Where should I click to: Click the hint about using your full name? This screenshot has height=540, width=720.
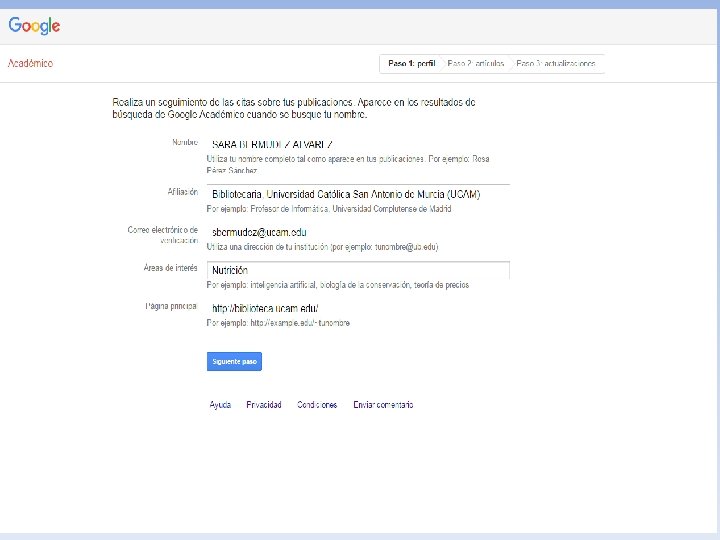coord(348,164)
